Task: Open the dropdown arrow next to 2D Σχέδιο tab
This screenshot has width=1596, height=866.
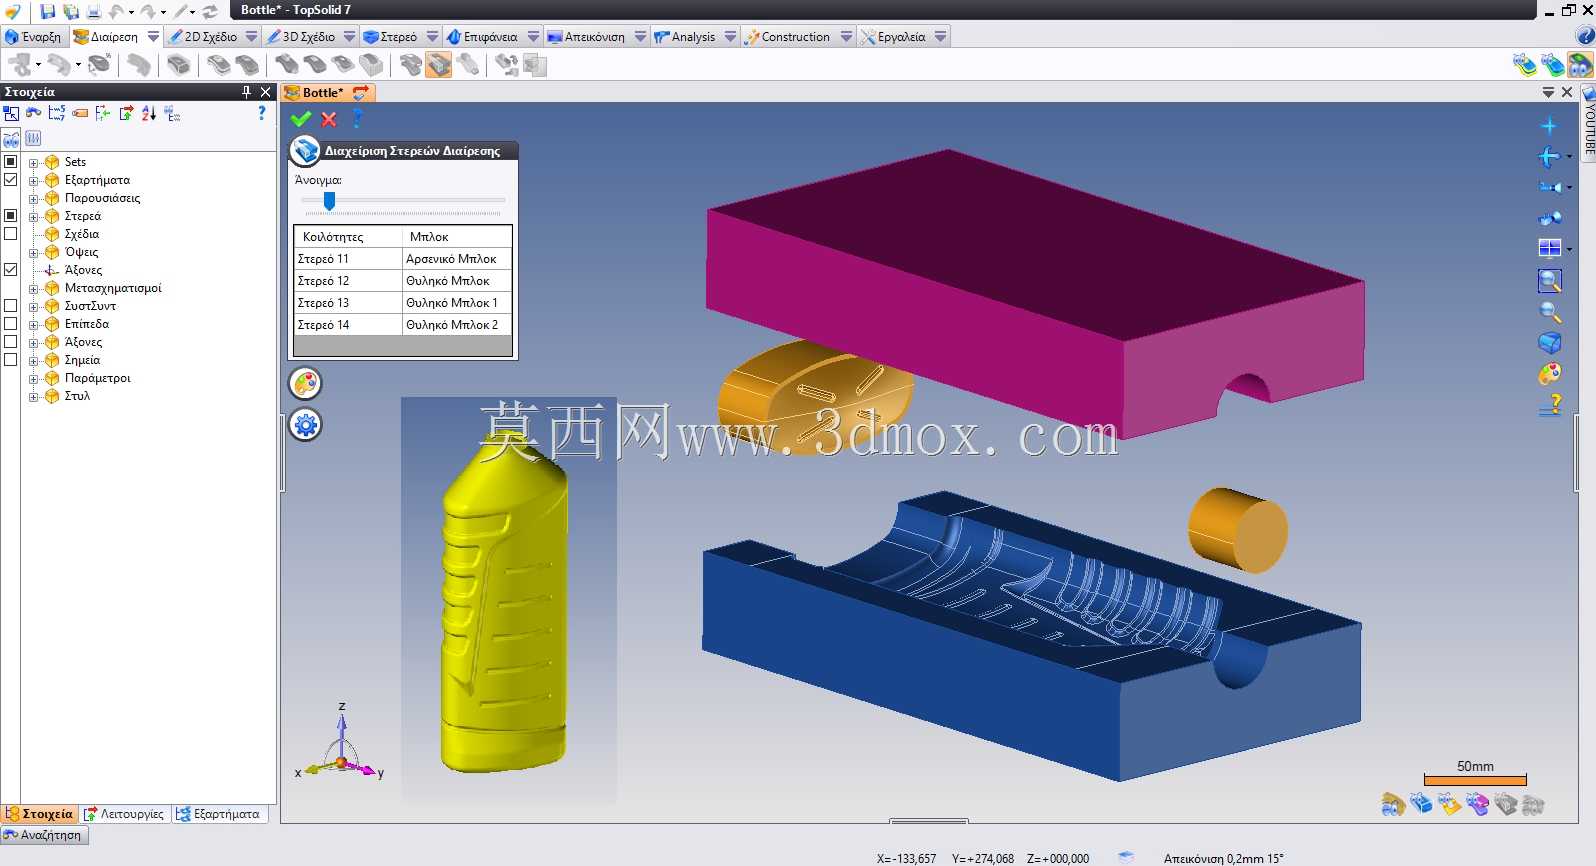Action: pyautogui.click(x=251, y=36)
